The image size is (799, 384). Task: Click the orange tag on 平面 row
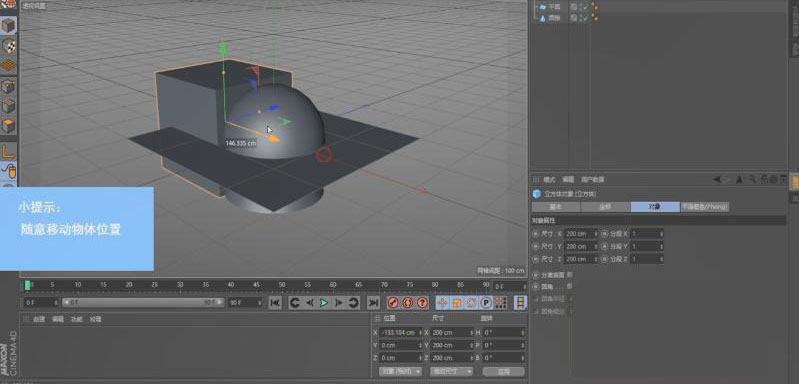(x=594, y=7)
